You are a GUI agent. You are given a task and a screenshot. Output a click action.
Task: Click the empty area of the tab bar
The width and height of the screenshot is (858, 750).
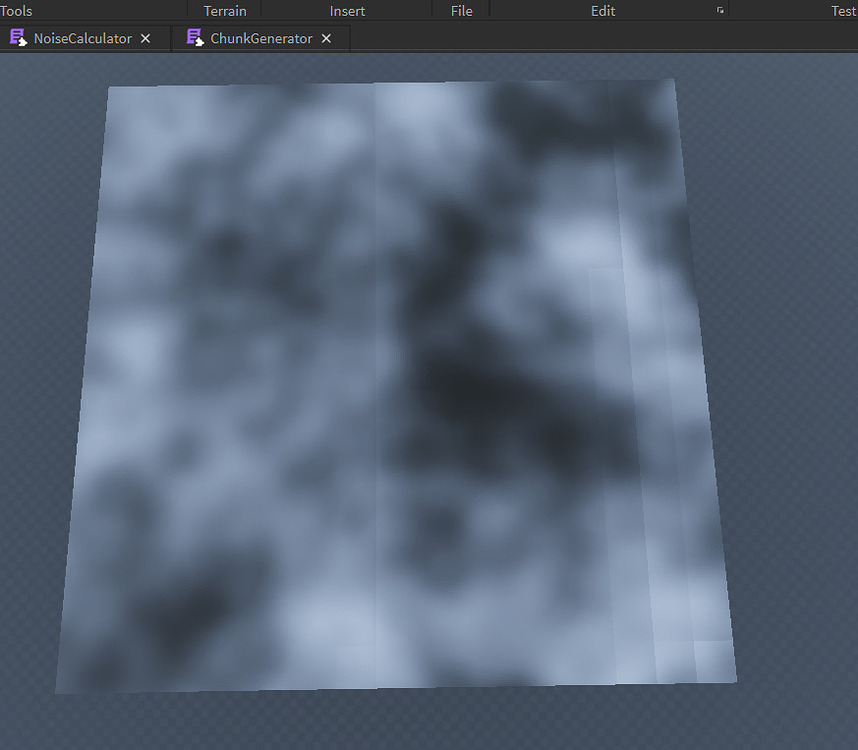[x=600, y=37]
